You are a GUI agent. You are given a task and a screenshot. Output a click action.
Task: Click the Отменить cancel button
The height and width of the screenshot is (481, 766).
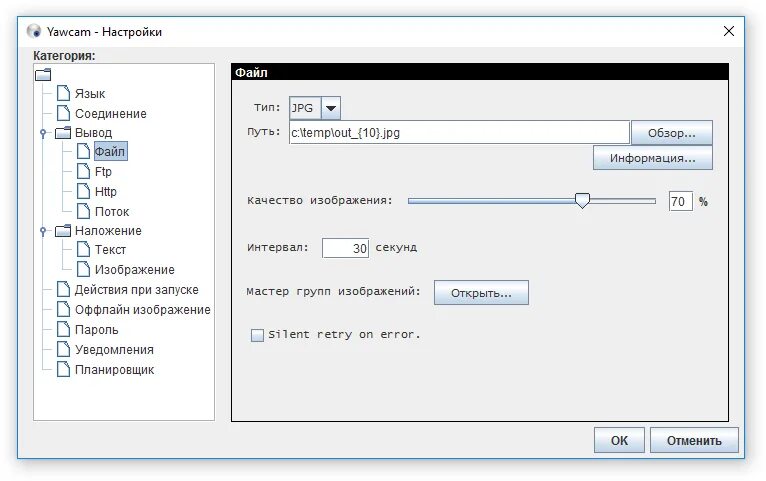click(x=694, y=440)
